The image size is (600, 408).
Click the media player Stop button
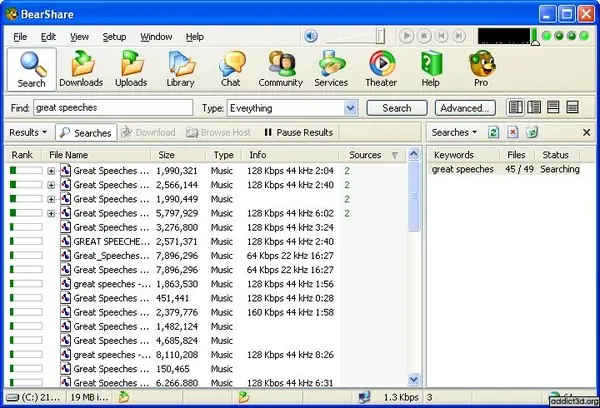tap(424, 36)
